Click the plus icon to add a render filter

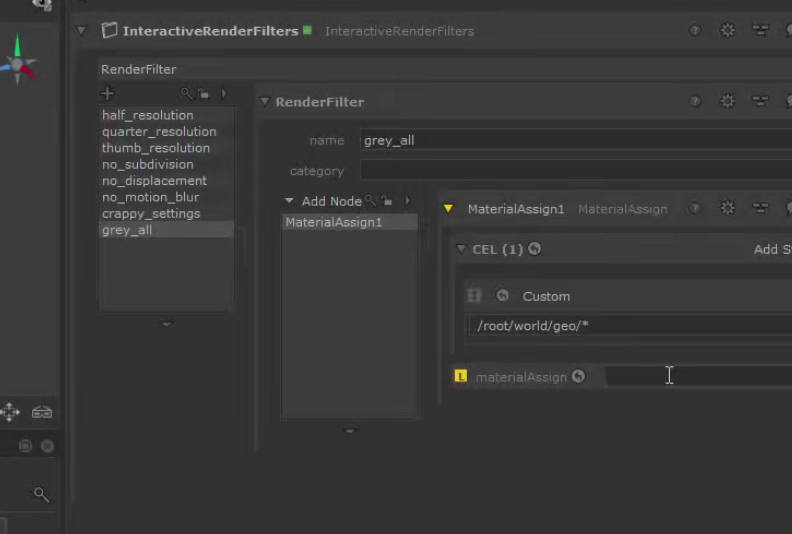(x=107, y=94)
